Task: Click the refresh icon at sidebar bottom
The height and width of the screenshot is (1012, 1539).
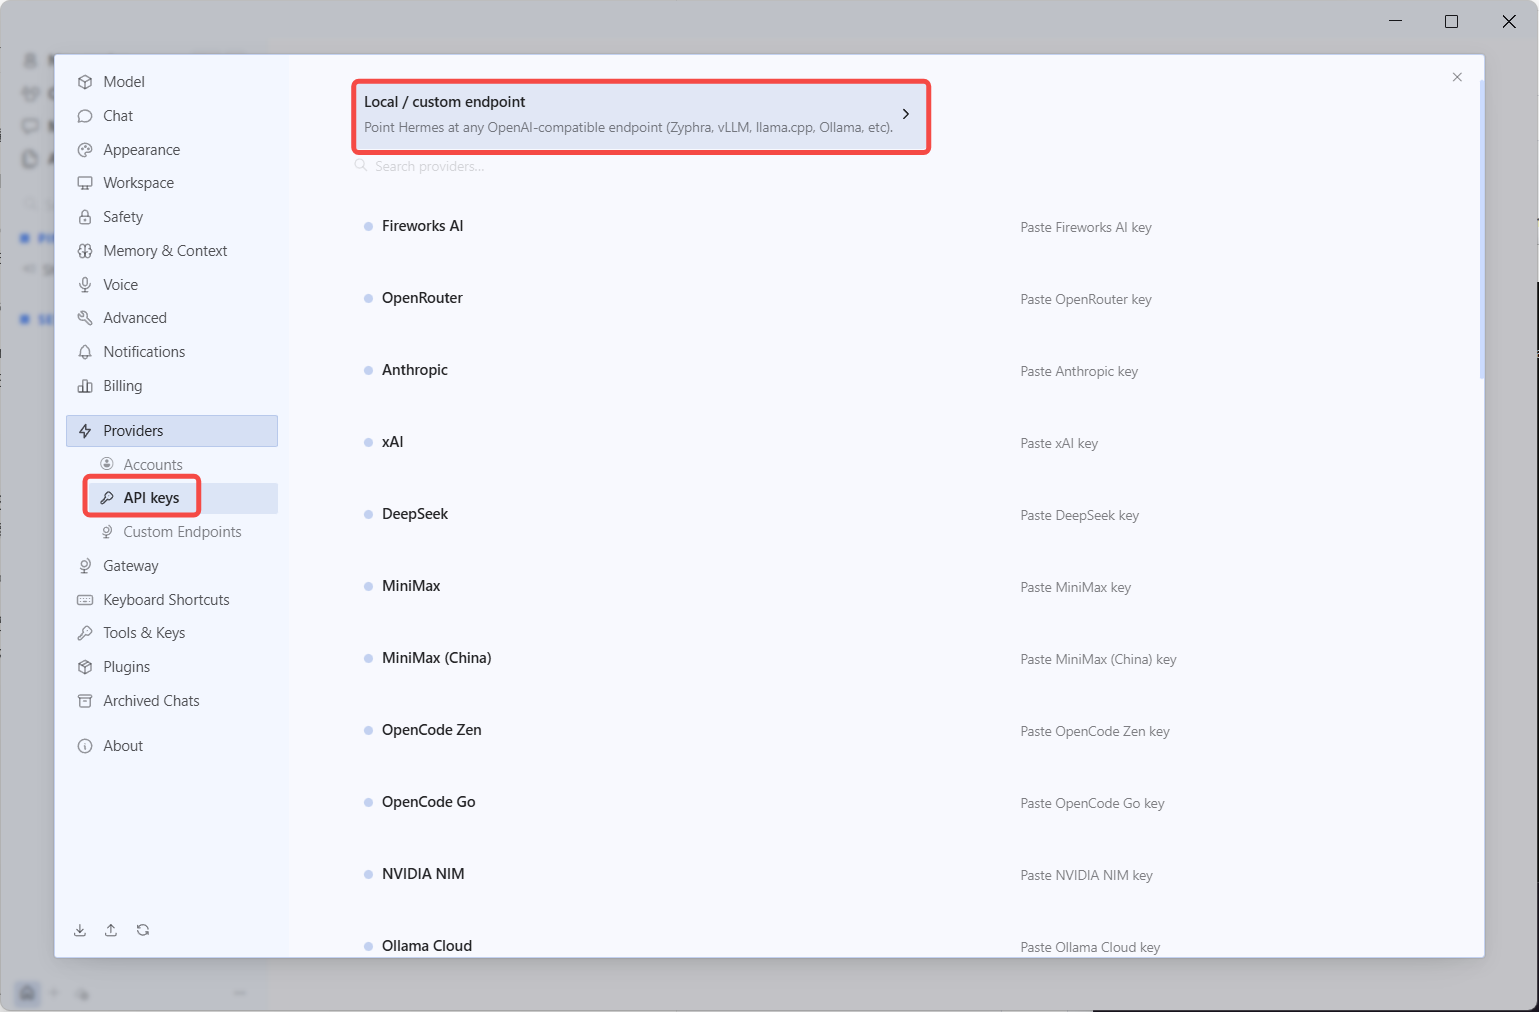Action: tap(143, 930)
